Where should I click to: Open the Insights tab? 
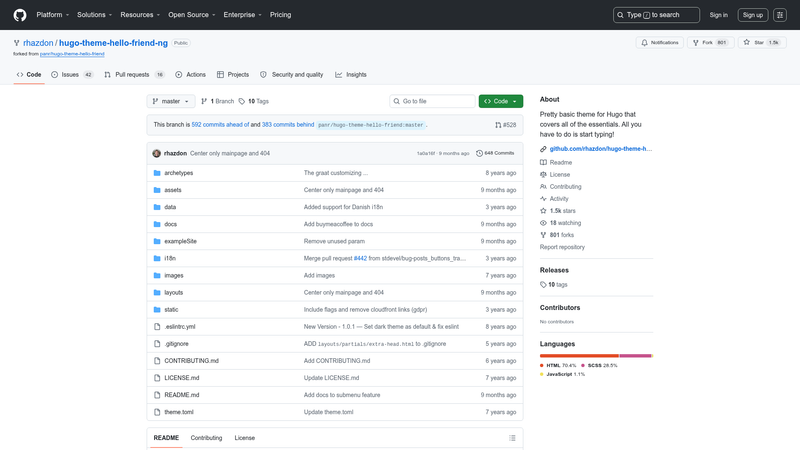(x=351, y=74)
